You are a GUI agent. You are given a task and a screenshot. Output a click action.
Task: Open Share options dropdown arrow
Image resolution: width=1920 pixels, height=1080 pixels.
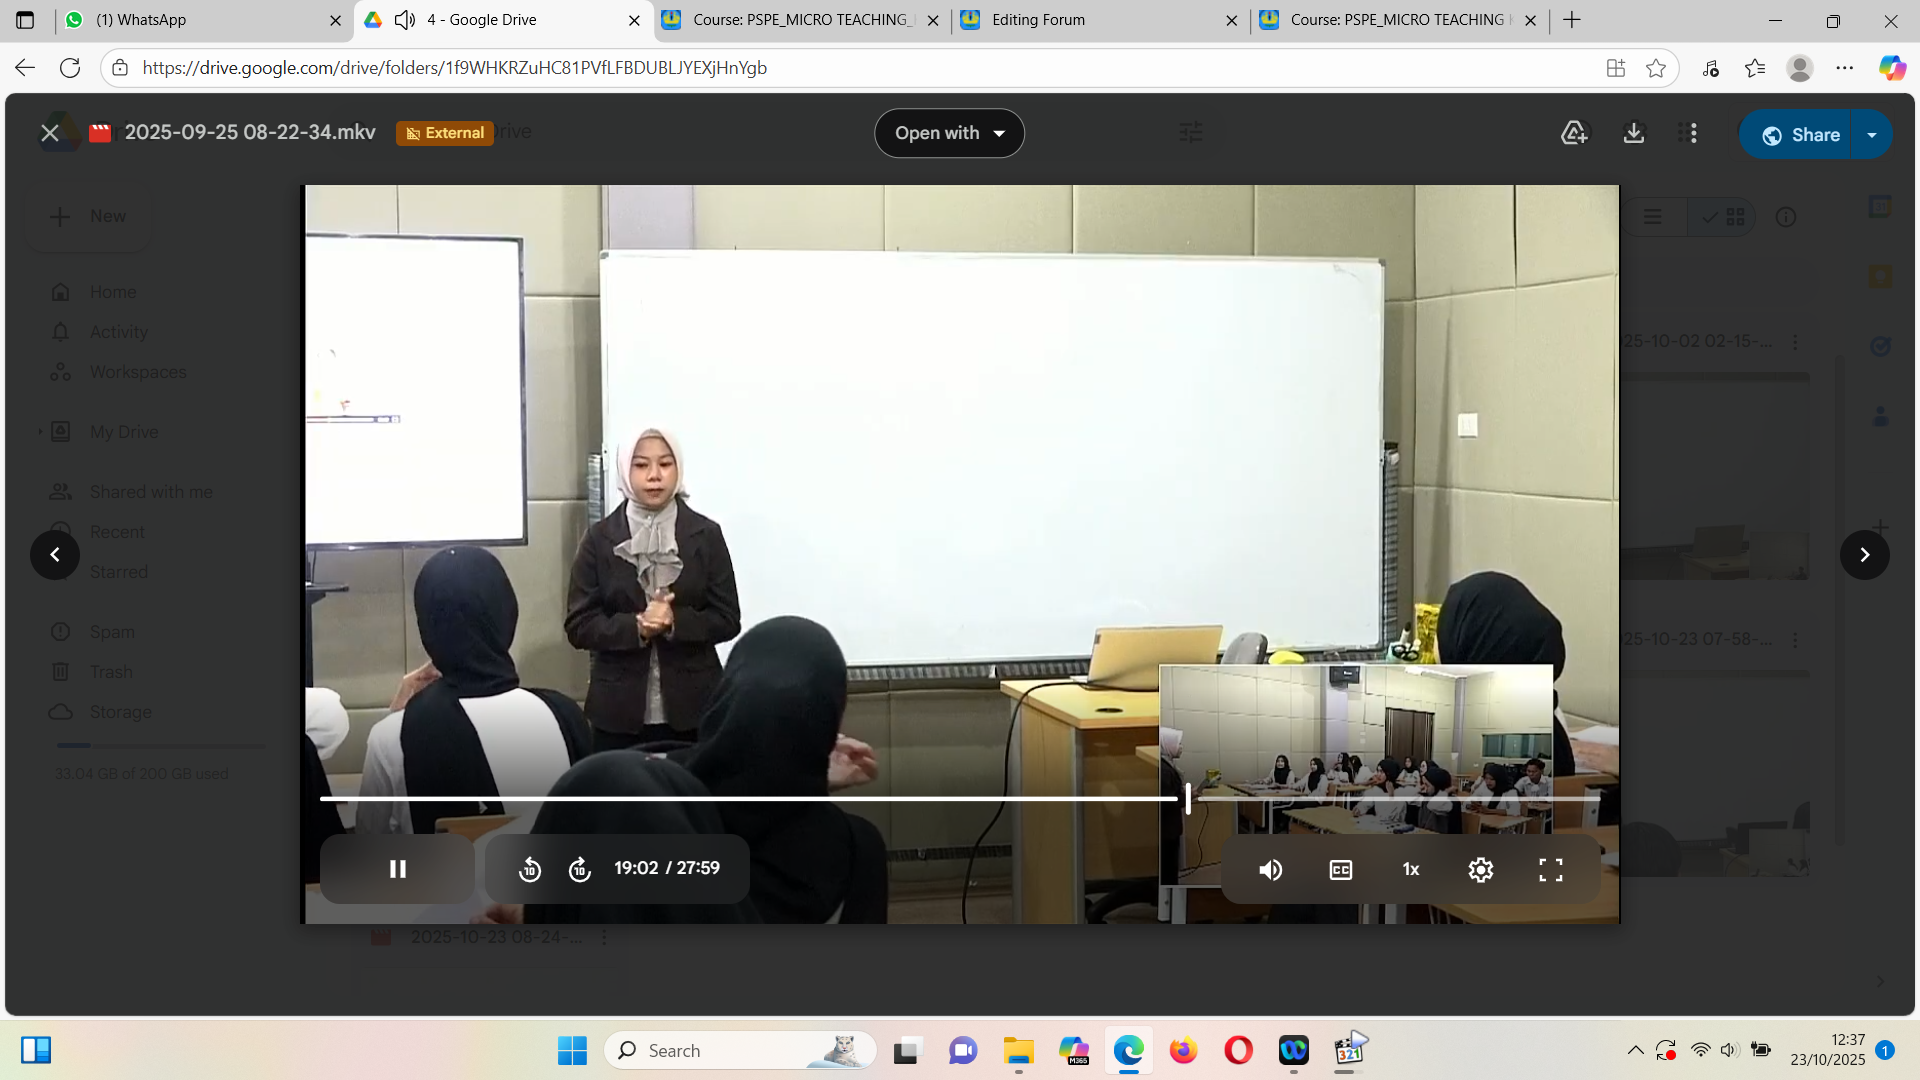pos(1872,135)
